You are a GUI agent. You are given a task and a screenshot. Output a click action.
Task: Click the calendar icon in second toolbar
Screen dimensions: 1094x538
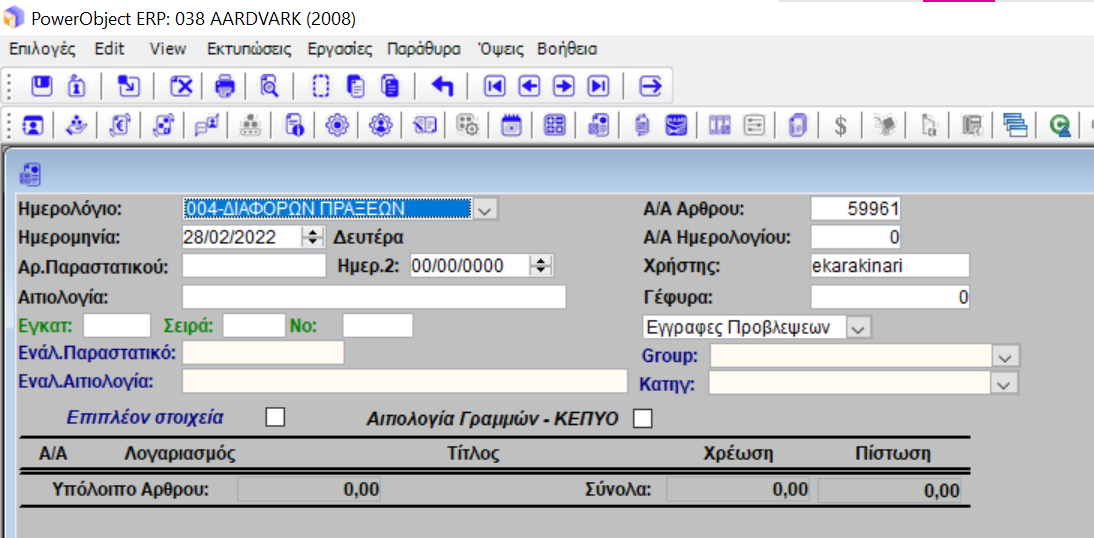pos(511,126)
